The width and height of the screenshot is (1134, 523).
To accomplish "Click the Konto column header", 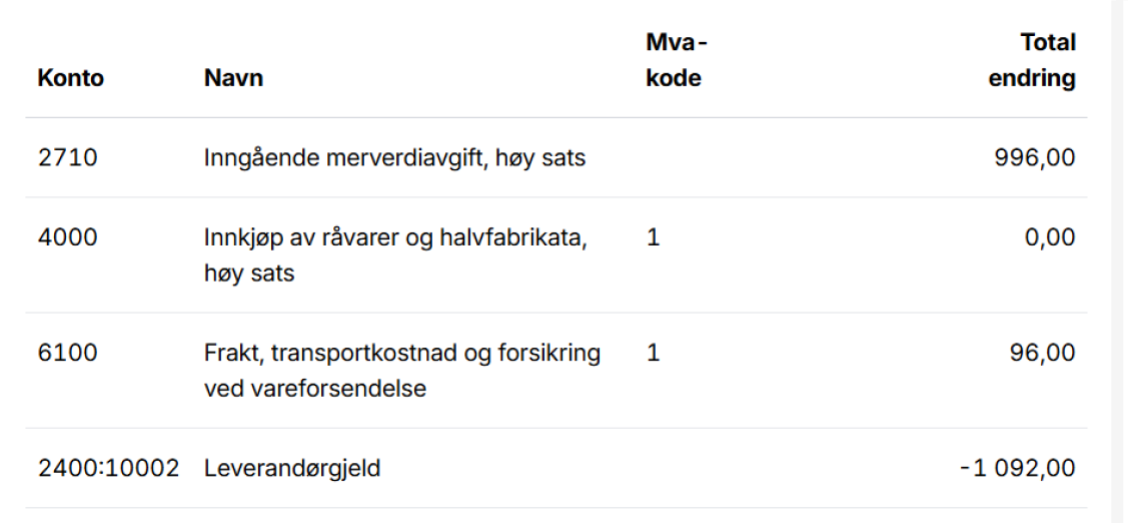I will (x=71, y=78).
